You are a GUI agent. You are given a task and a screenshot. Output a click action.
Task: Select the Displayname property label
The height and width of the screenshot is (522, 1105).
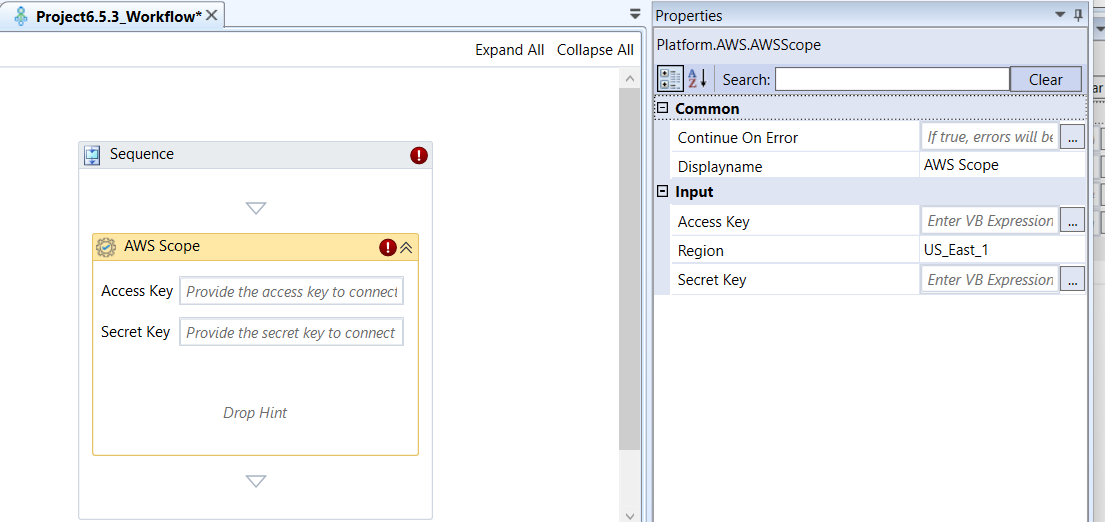720,167
